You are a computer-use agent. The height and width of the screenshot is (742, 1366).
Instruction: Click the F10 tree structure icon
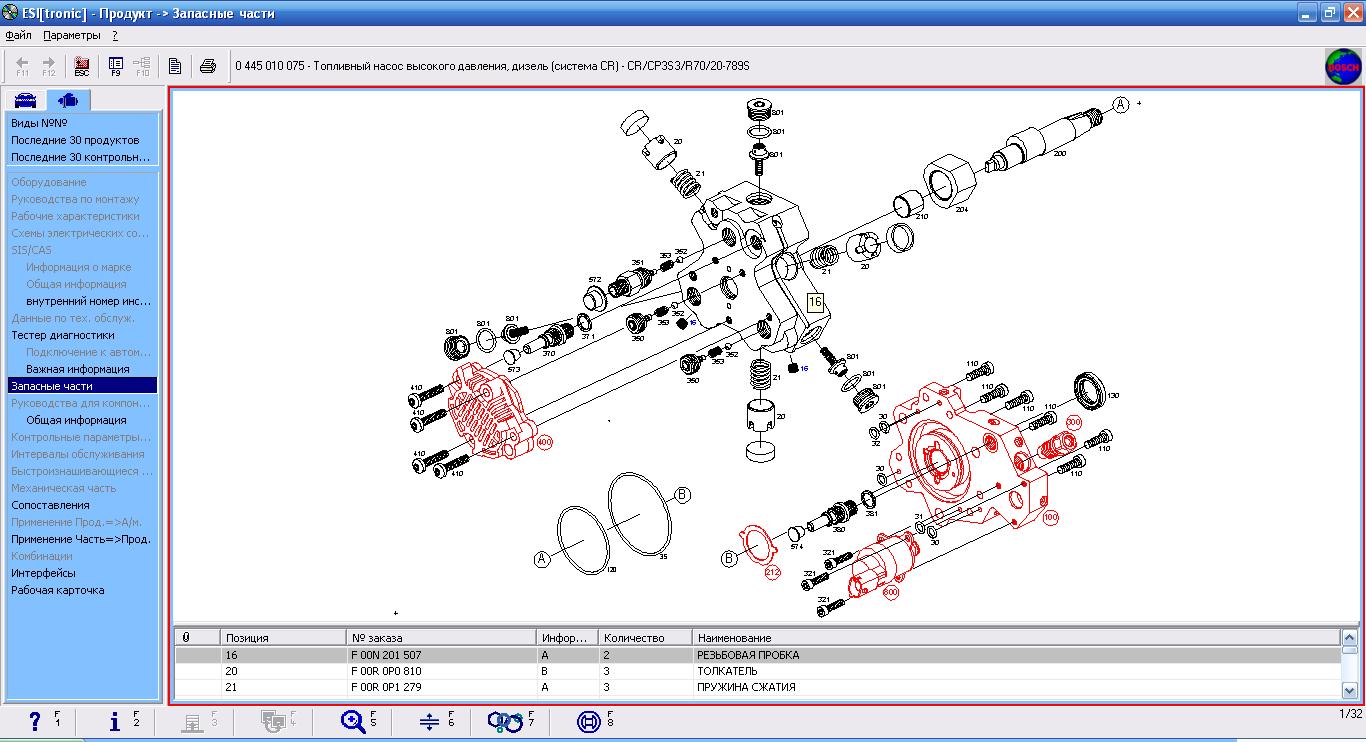pyautogui.click(x=142, y=66)
